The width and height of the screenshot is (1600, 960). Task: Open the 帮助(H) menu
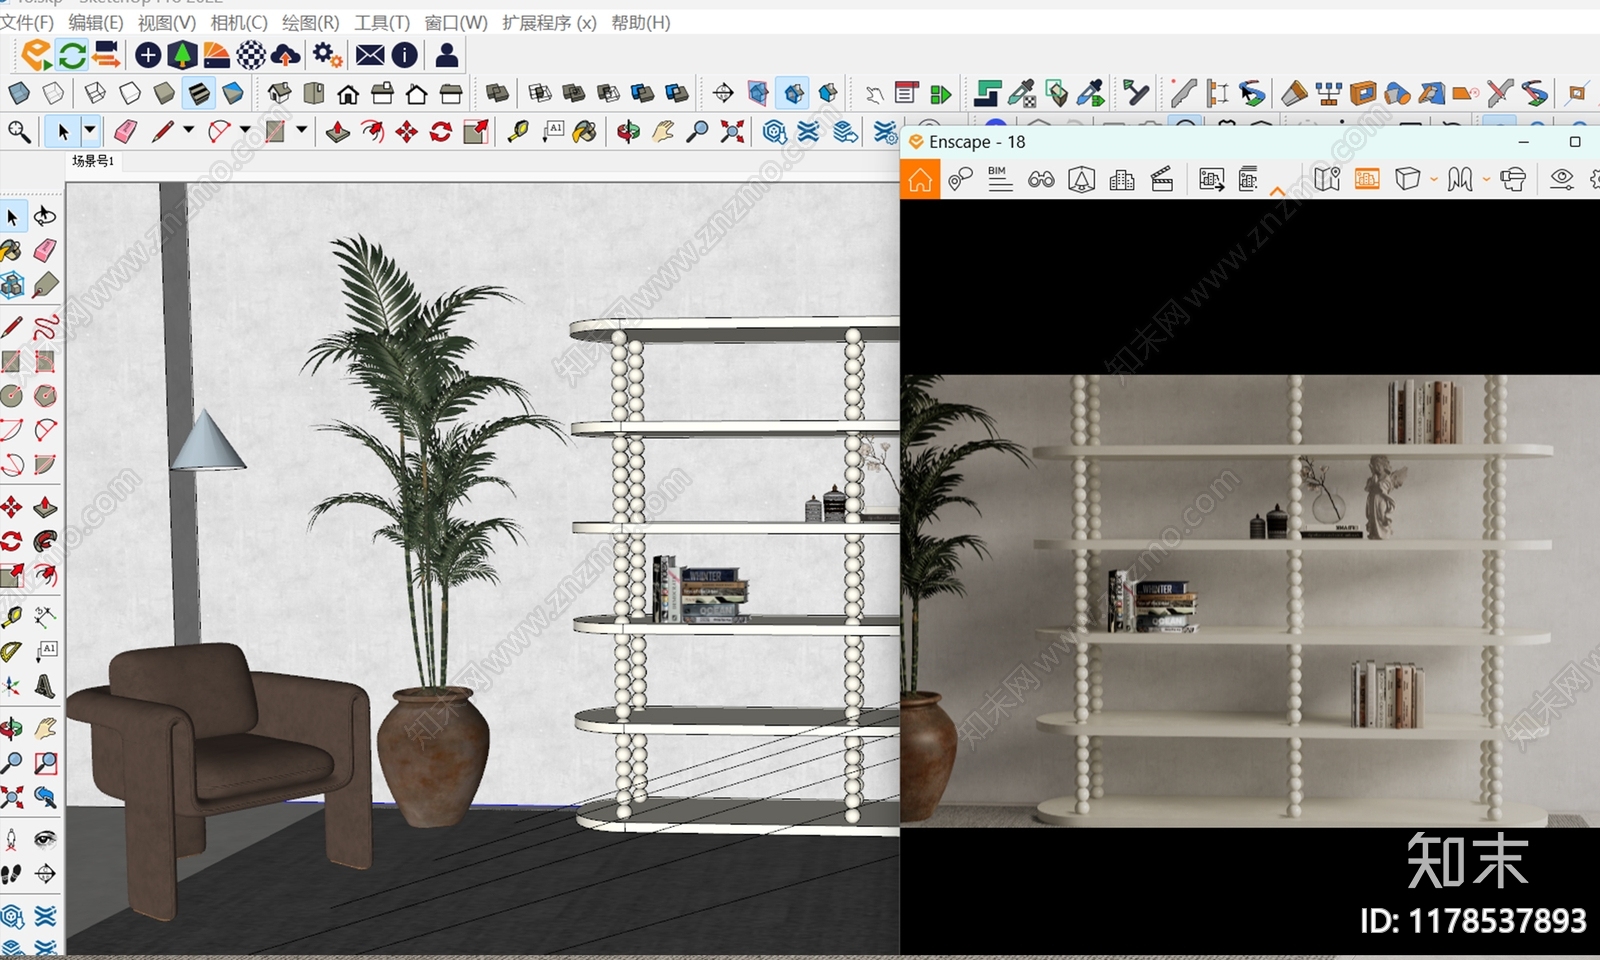pos(641,22)
